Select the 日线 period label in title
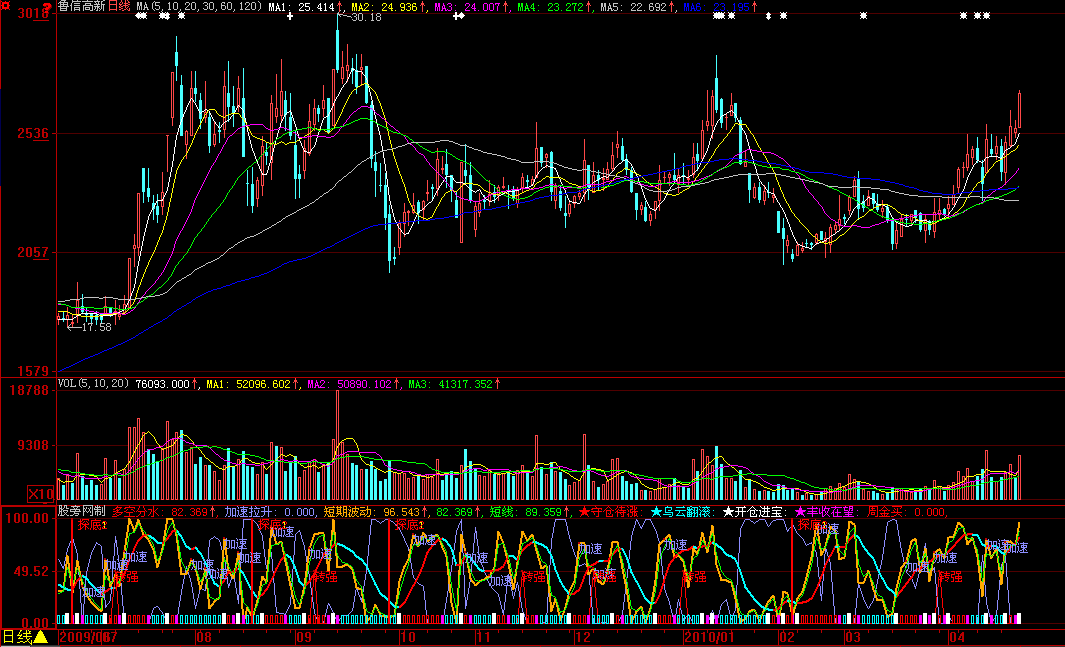Image resolution: width=1065 pixels, height=647 pixels. tap(119, 6)
